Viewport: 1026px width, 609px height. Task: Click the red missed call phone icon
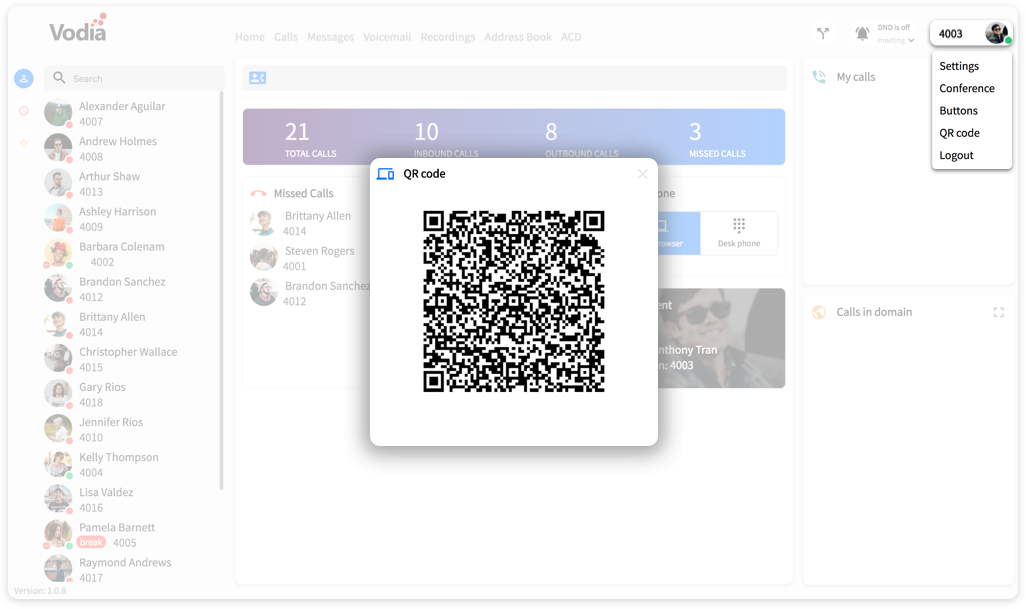coord(258,194)
